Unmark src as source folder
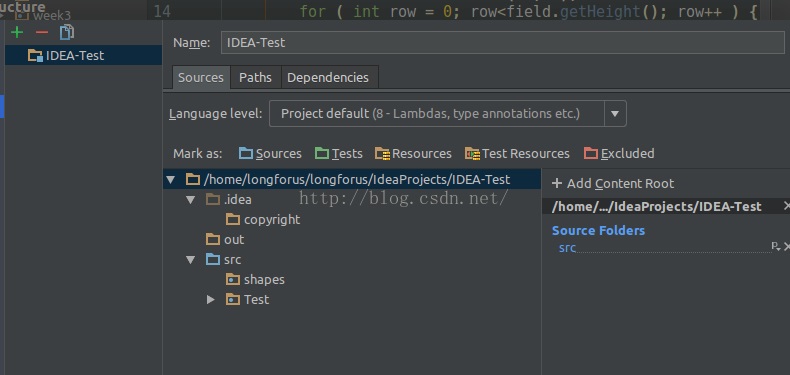This screenshot has width=790, height=375. click(x=786, y=246)
